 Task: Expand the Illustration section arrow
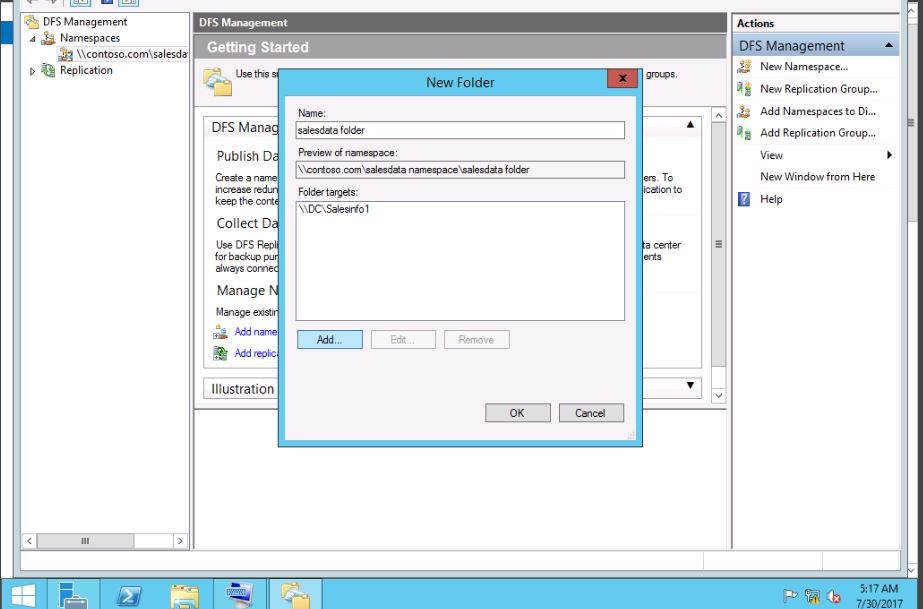click(x=690, y=386)
